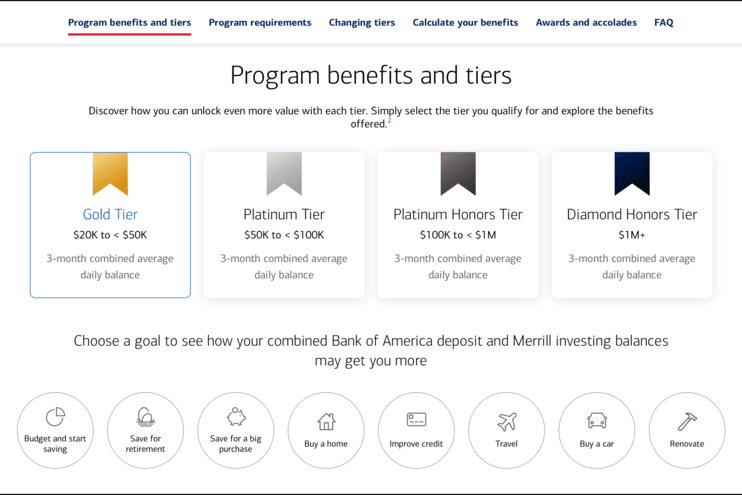The height and width of the screenshot is (495, 742).
Task: Go to Calculate your benefits tab
Action: 465,22
